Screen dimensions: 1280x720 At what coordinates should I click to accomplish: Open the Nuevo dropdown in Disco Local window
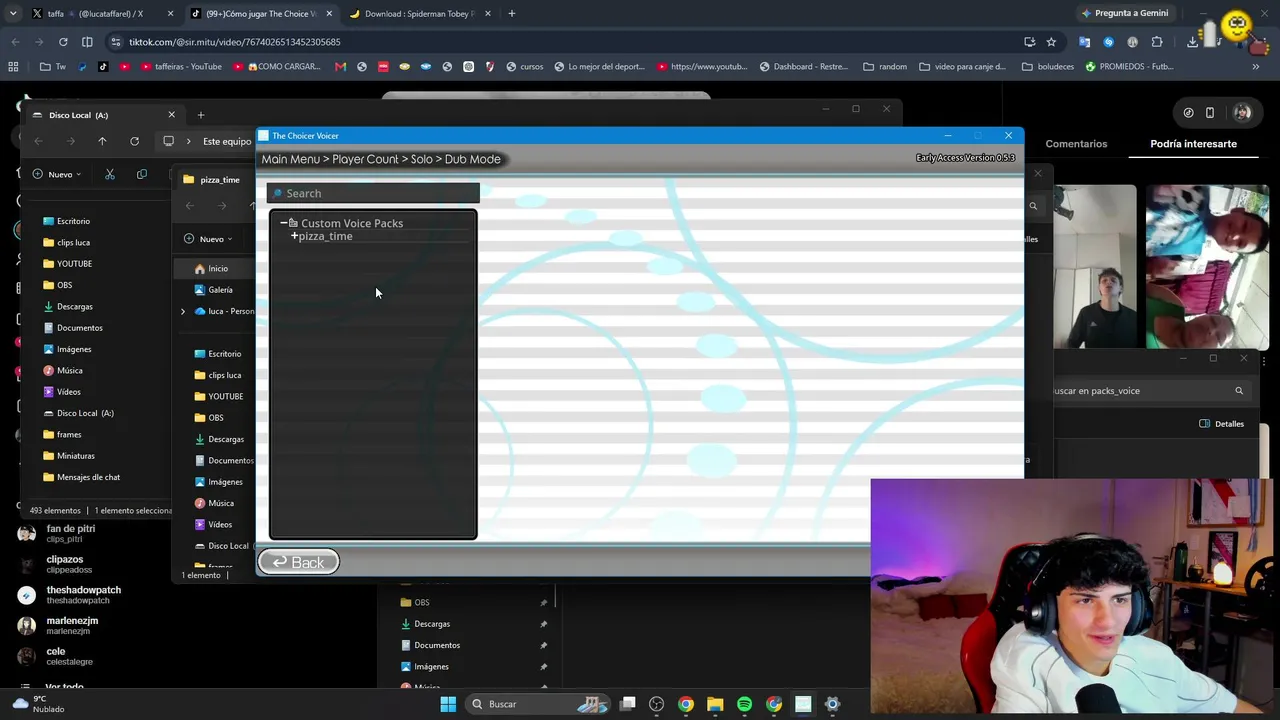click(57, 174)
